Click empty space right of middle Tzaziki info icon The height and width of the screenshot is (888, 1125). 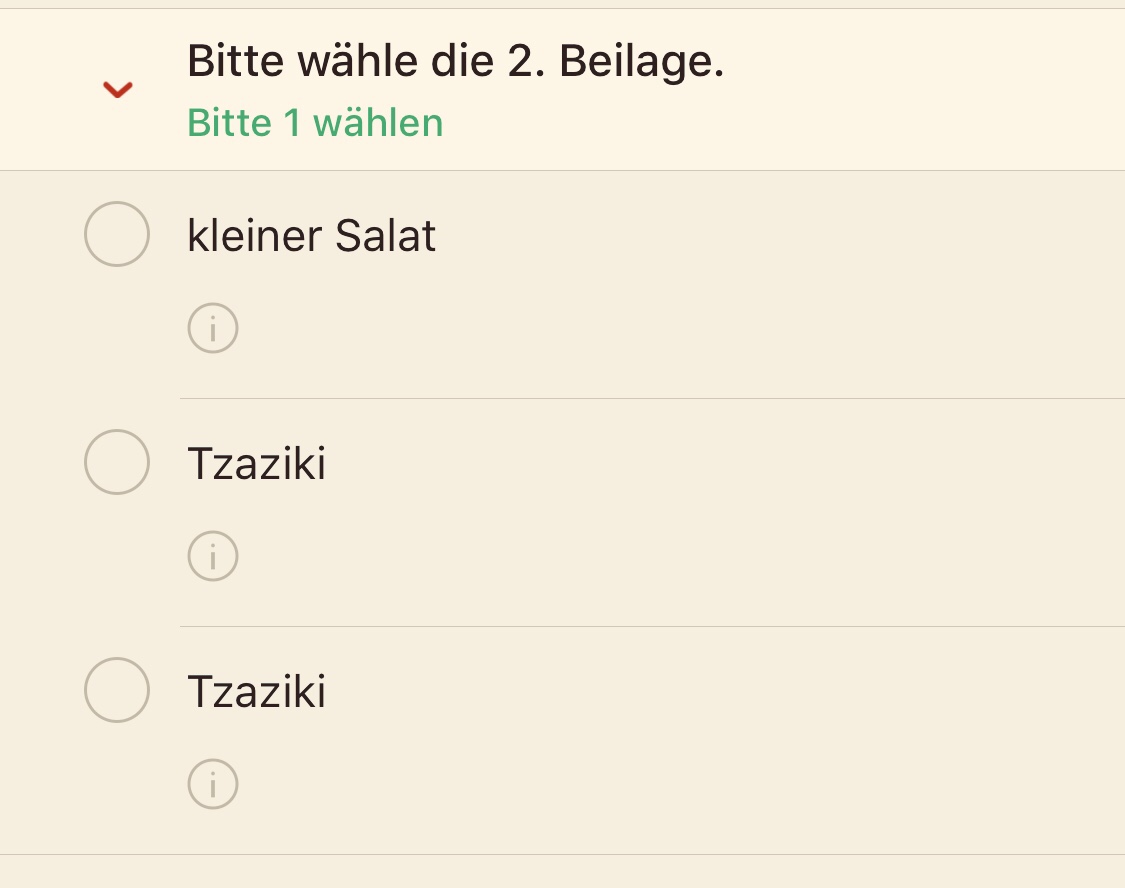[x=650, y=556]
